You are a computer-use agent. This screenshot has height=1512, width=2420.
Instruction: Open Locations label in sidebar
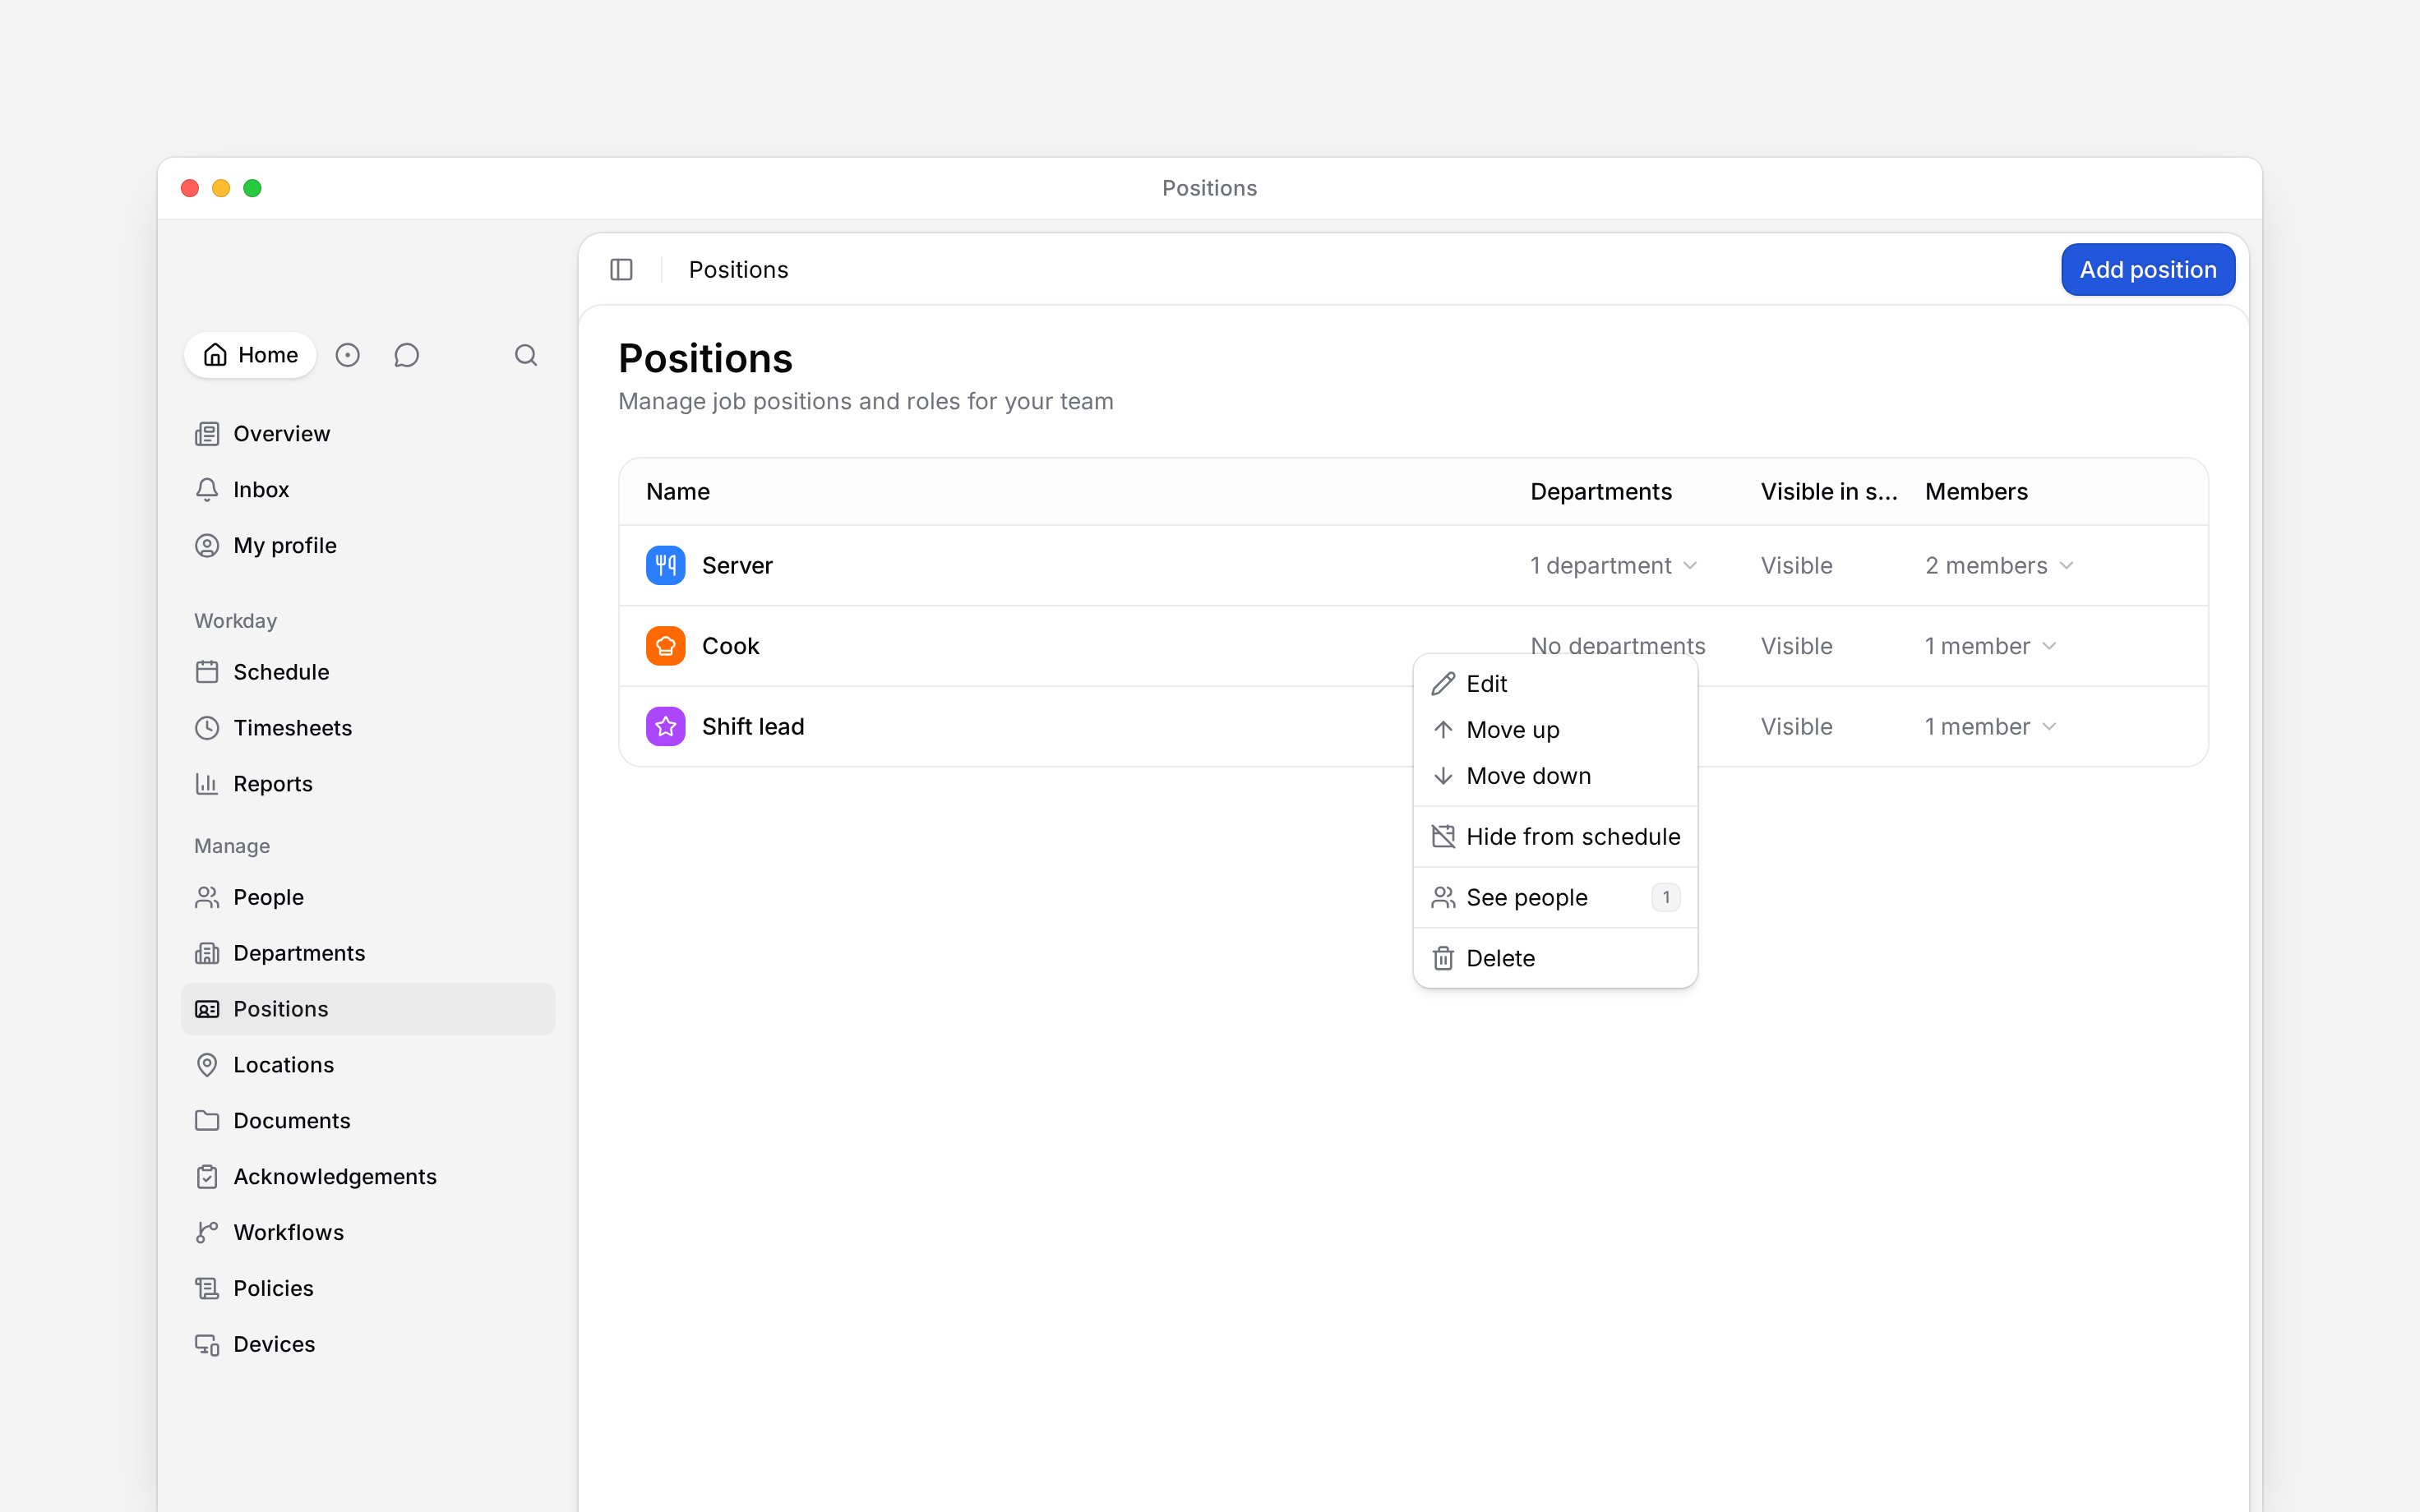pos(284,1065)
